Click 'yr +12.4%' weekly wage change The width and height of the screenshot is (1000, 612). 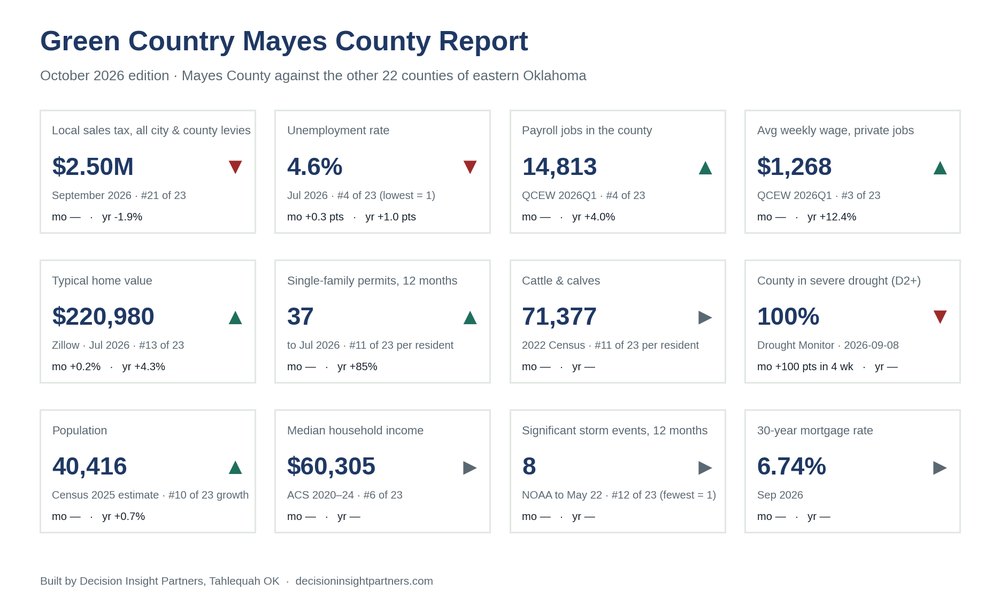pyautogui.click(x=832, y=217)
